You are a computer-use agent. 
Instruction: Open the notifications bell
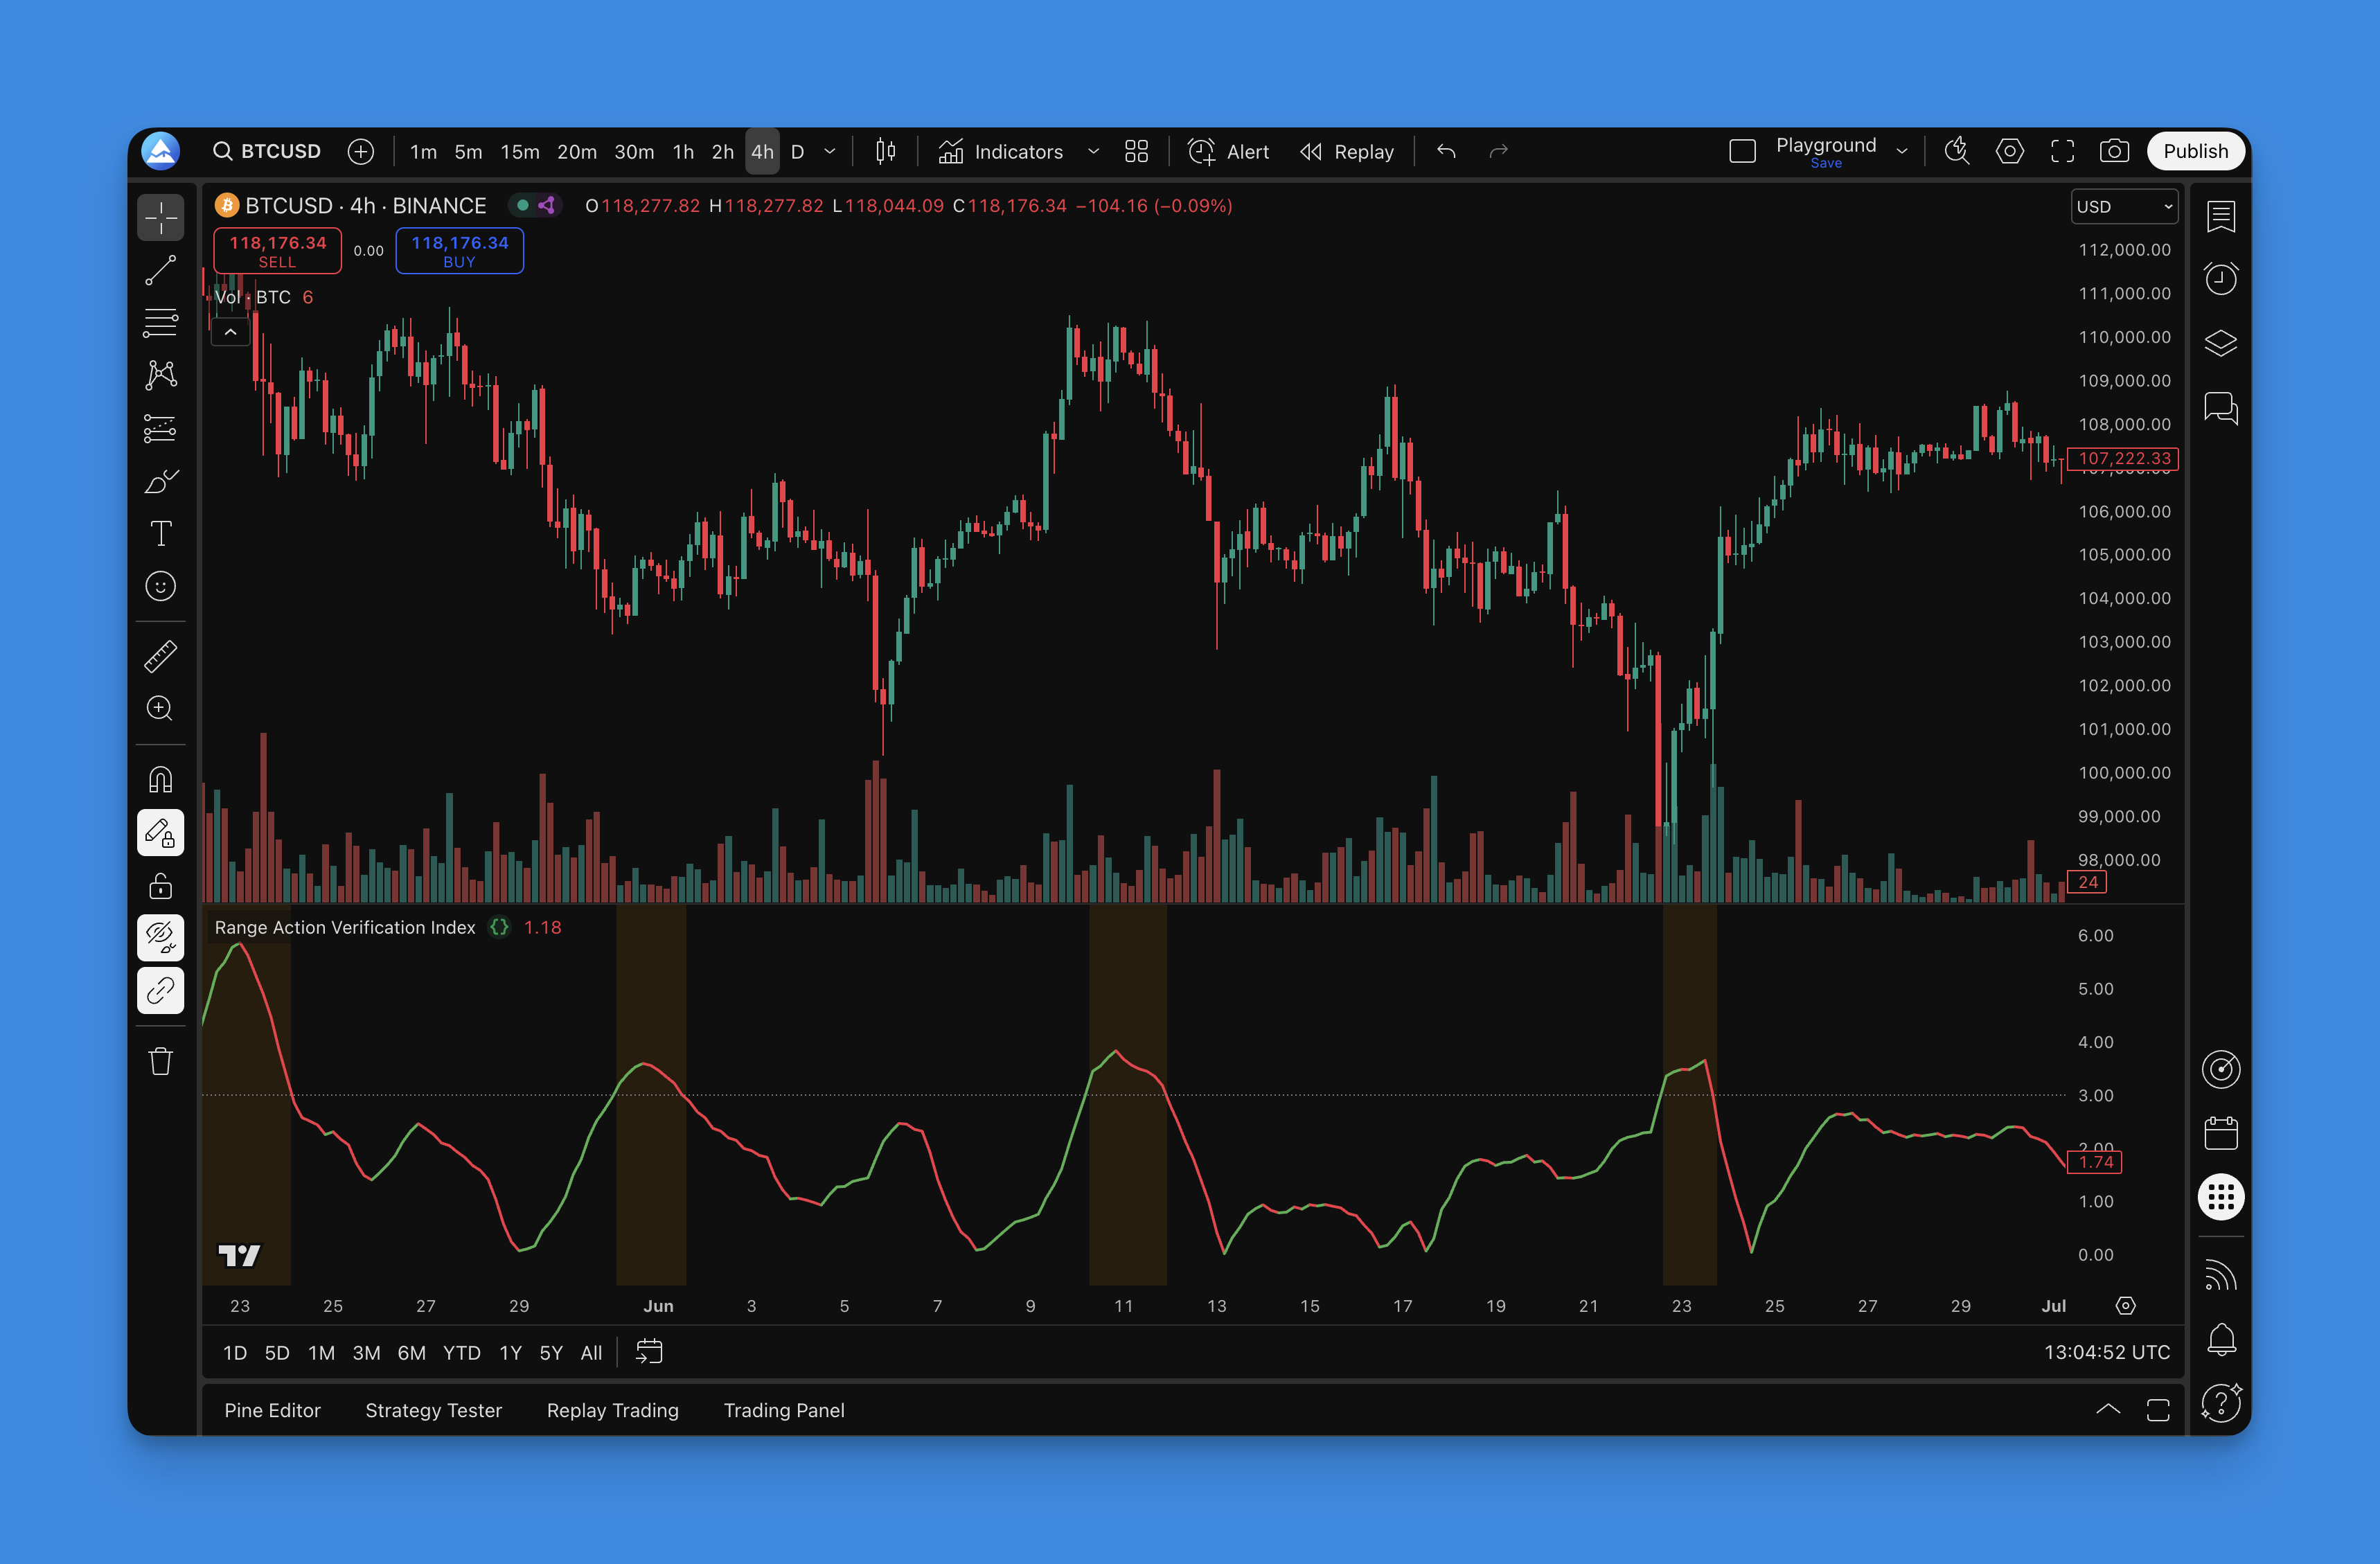coord(2221,1339)
